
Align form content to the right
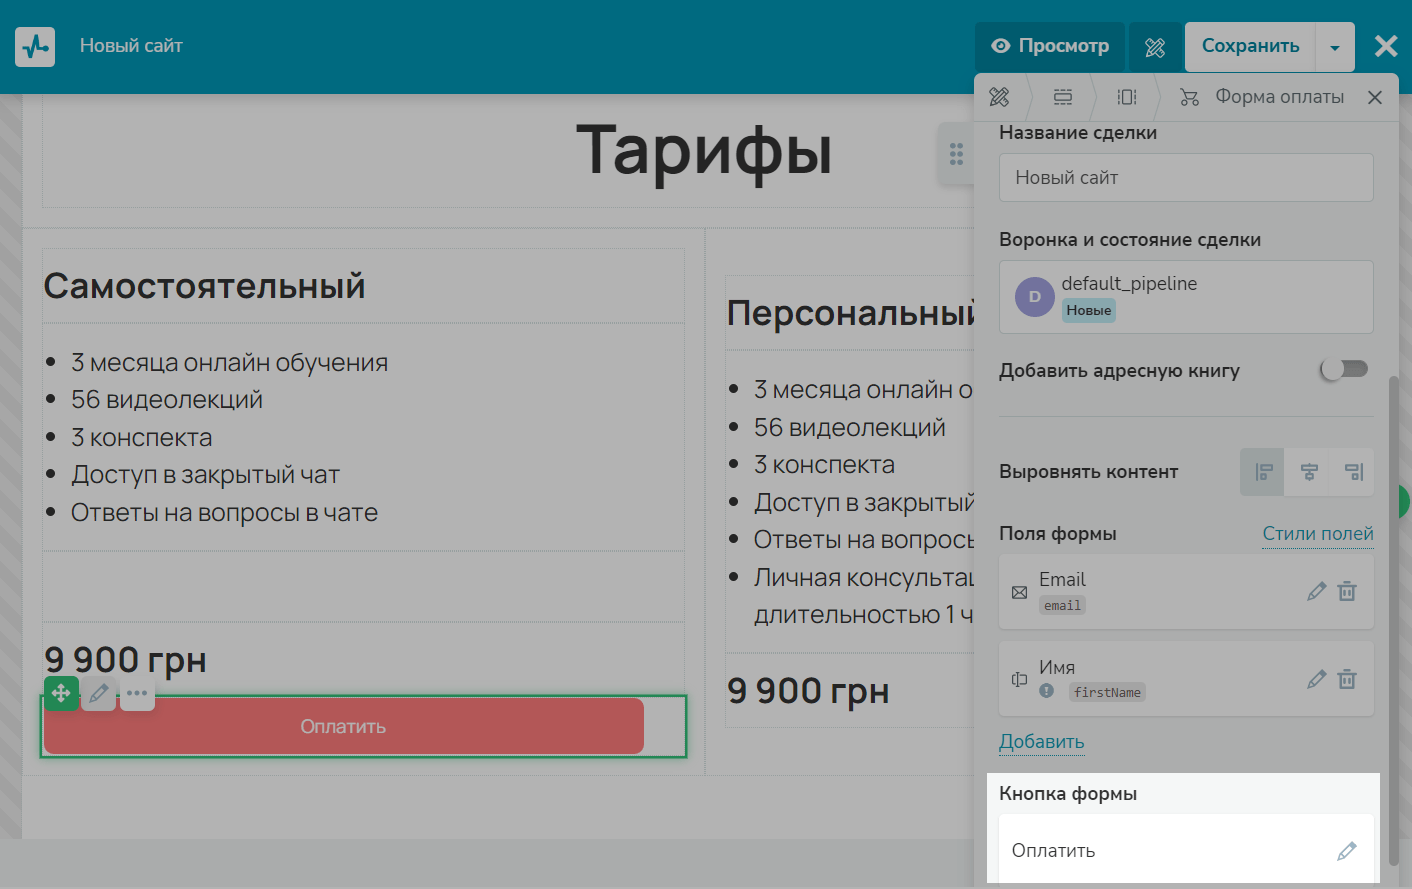(x=1353, y=472)
